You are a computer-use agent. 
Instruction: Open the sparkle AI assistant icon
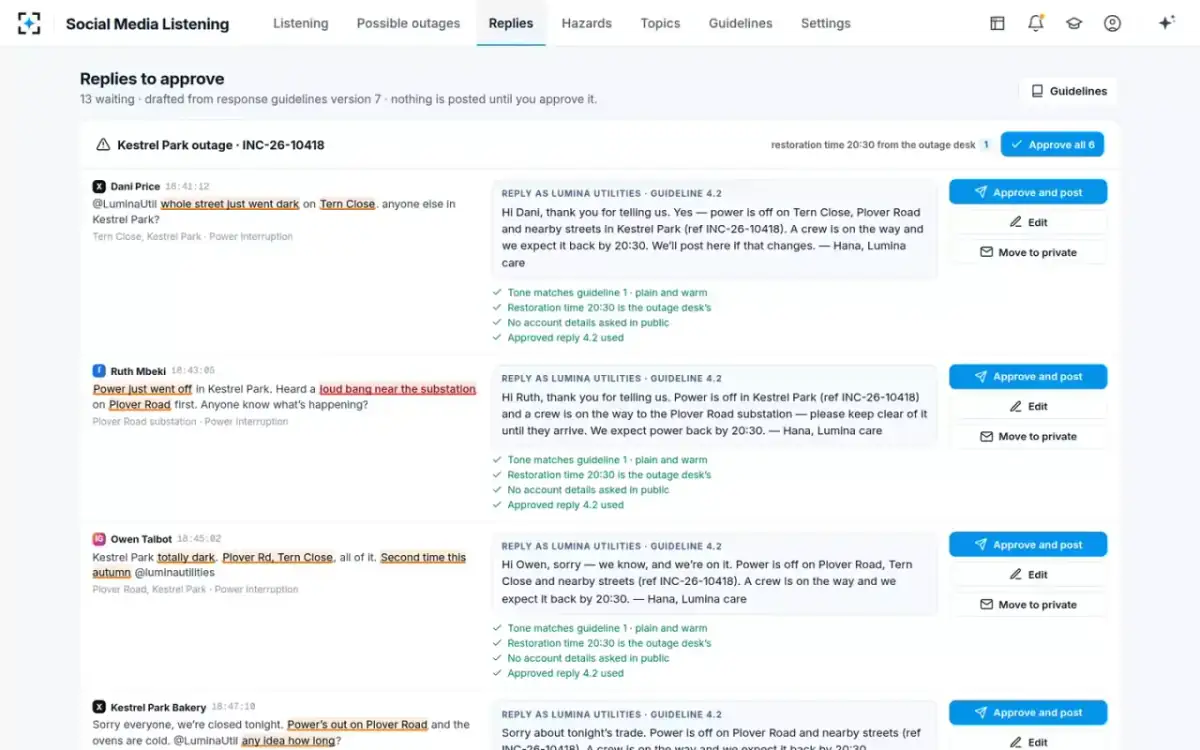(x=1165, y=23)
